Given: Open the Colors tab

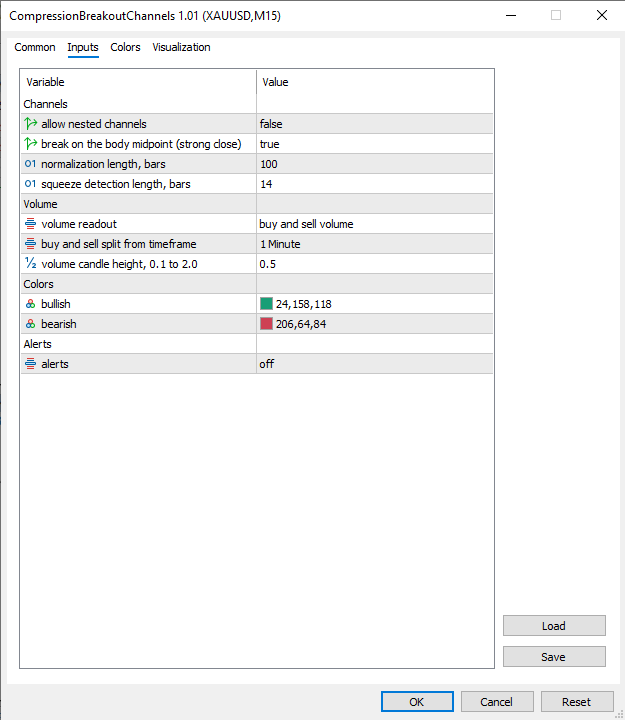Looking at the screenshot, I should click(125, 47).
